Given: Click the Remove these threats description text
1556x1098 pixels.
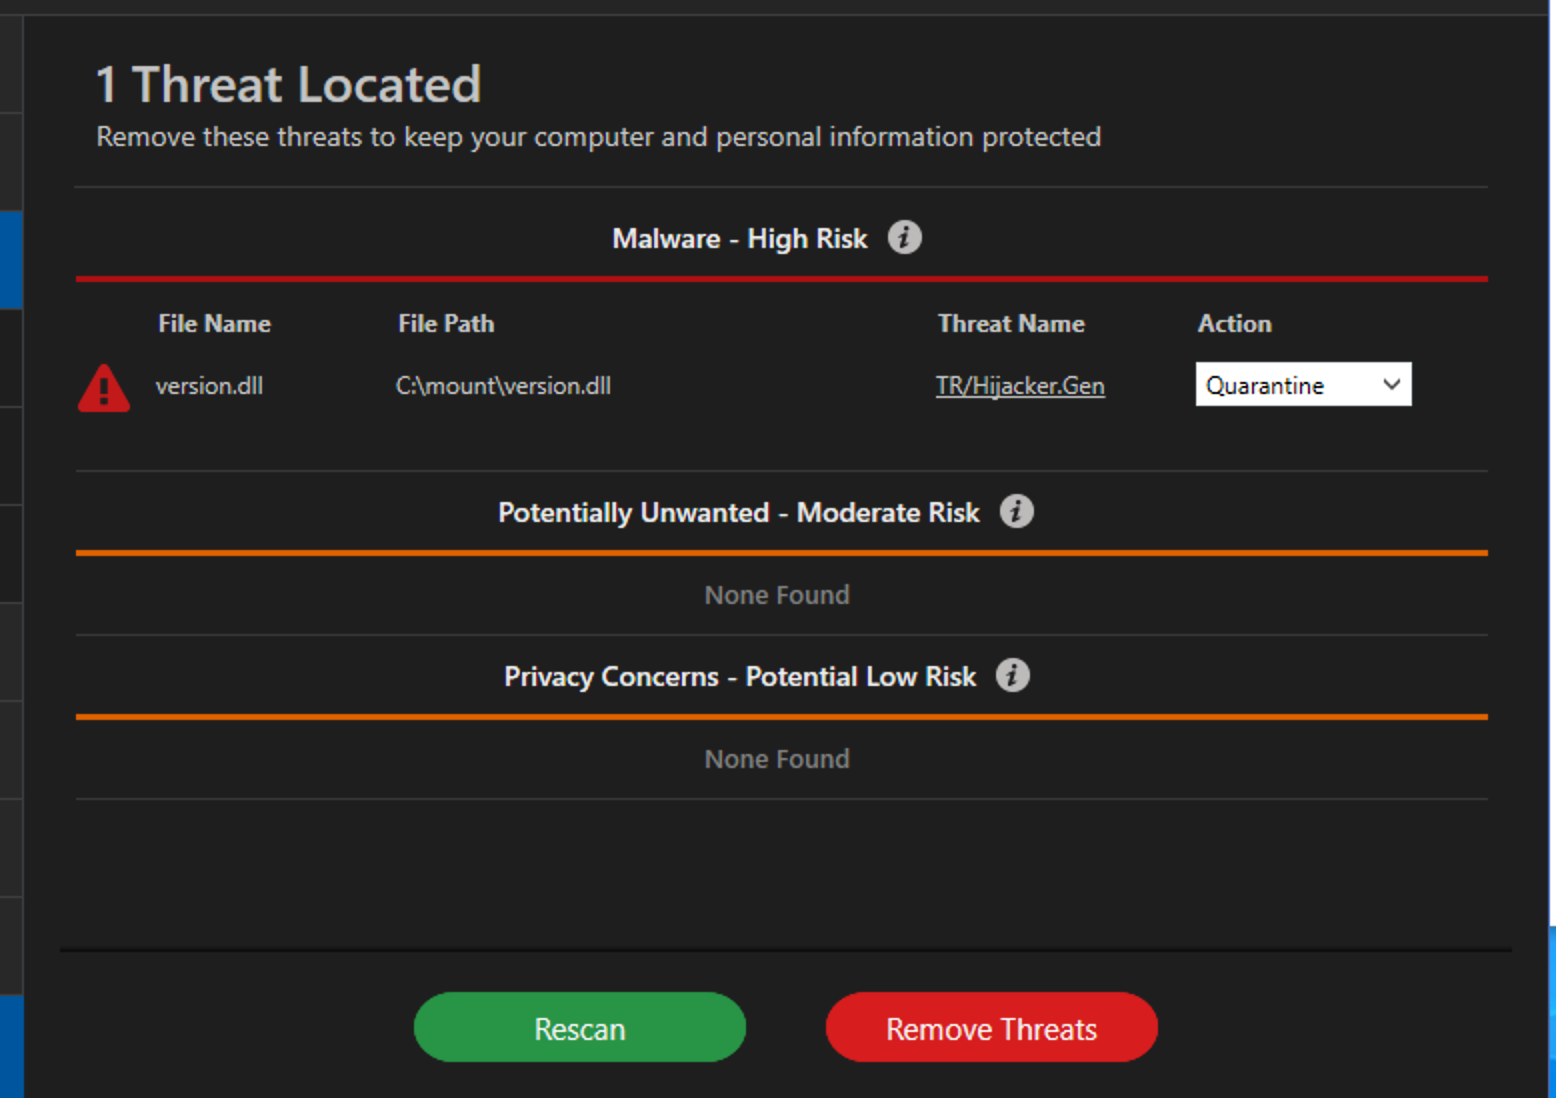Looking at the screenshot, I should (x=598, y=137).
